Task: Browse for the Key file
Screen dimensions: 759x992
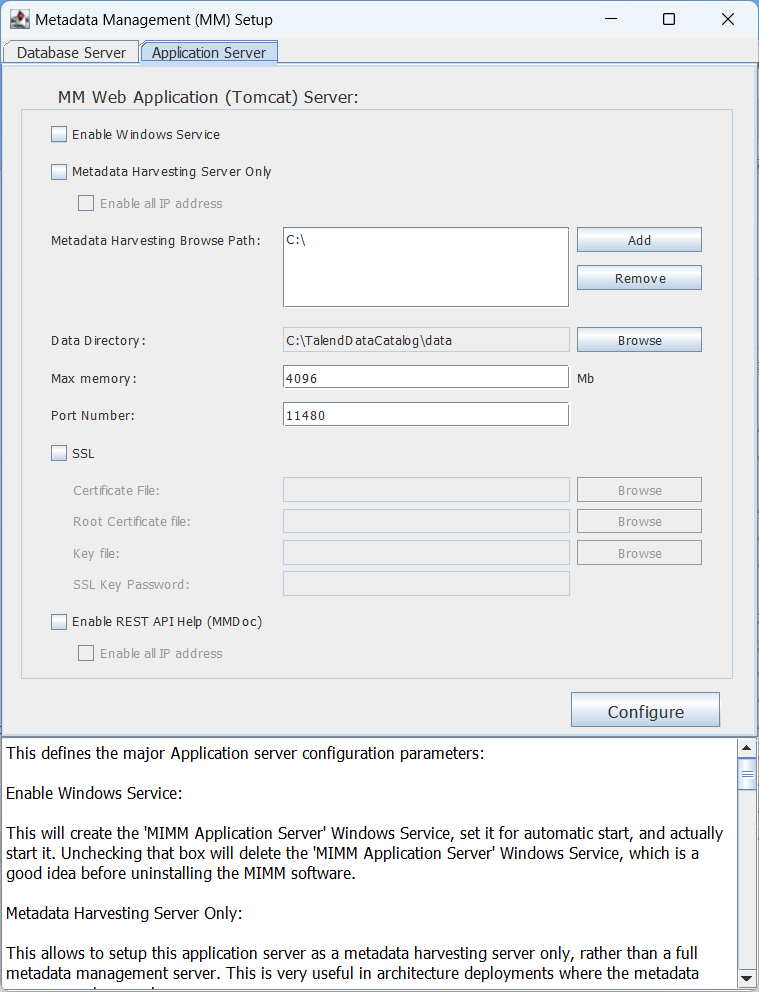Action: [639, 552]
